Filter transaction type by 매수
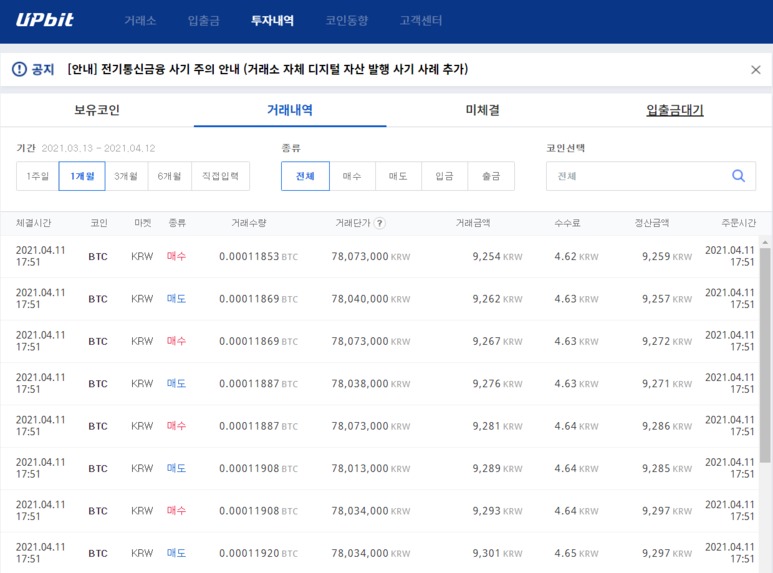The width and height of the screenshot is (773, 573). click(352, 176)
